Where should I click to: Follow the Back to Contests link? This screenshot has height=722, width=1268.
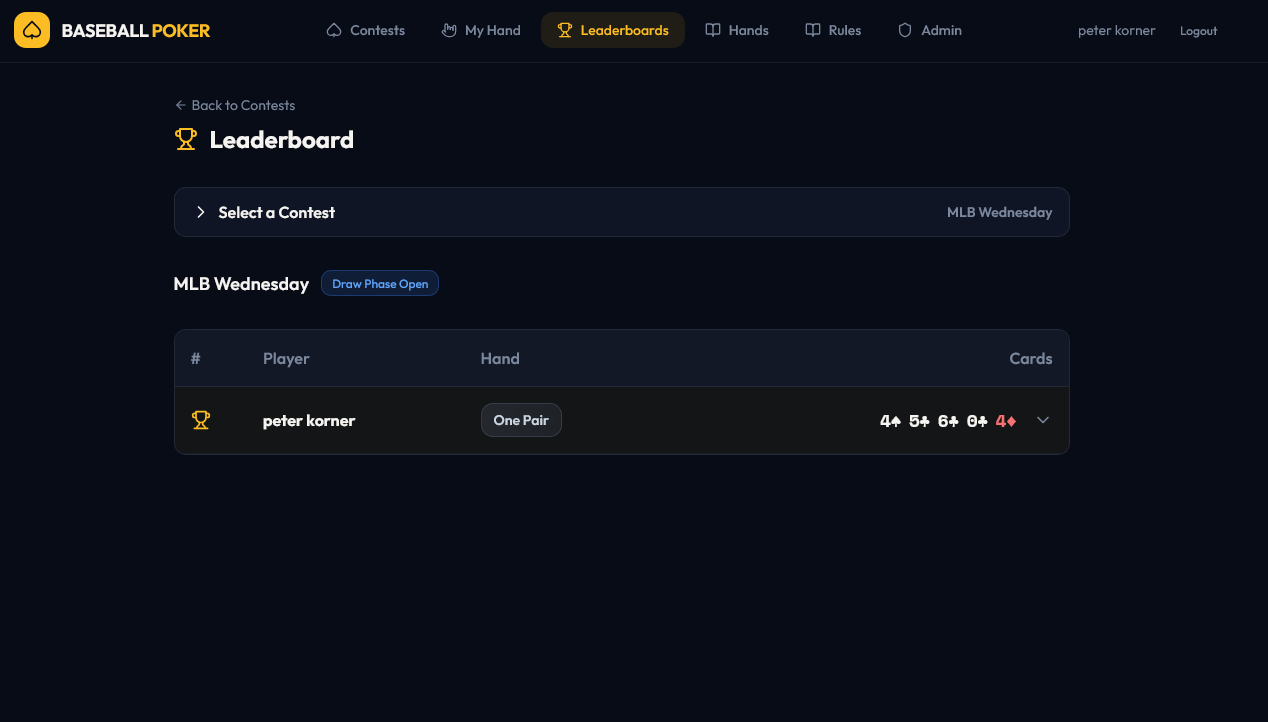[x=235, y=105]
